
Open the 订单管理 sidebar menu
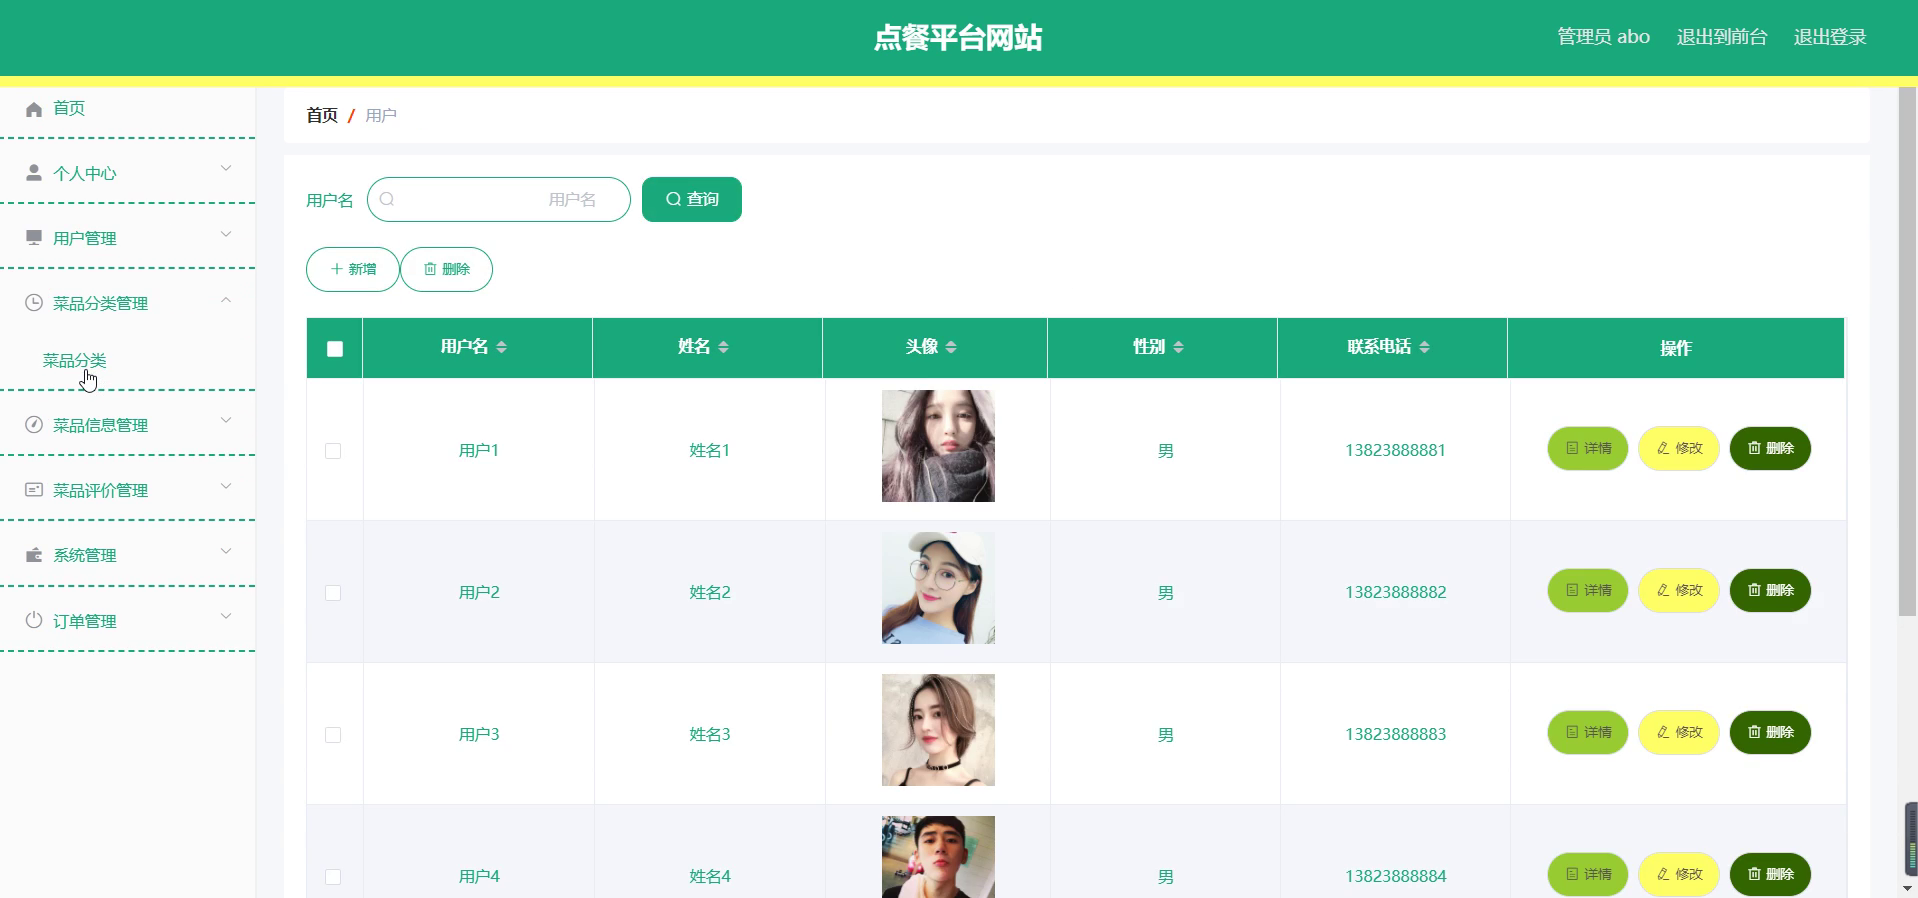pos(128,621)
